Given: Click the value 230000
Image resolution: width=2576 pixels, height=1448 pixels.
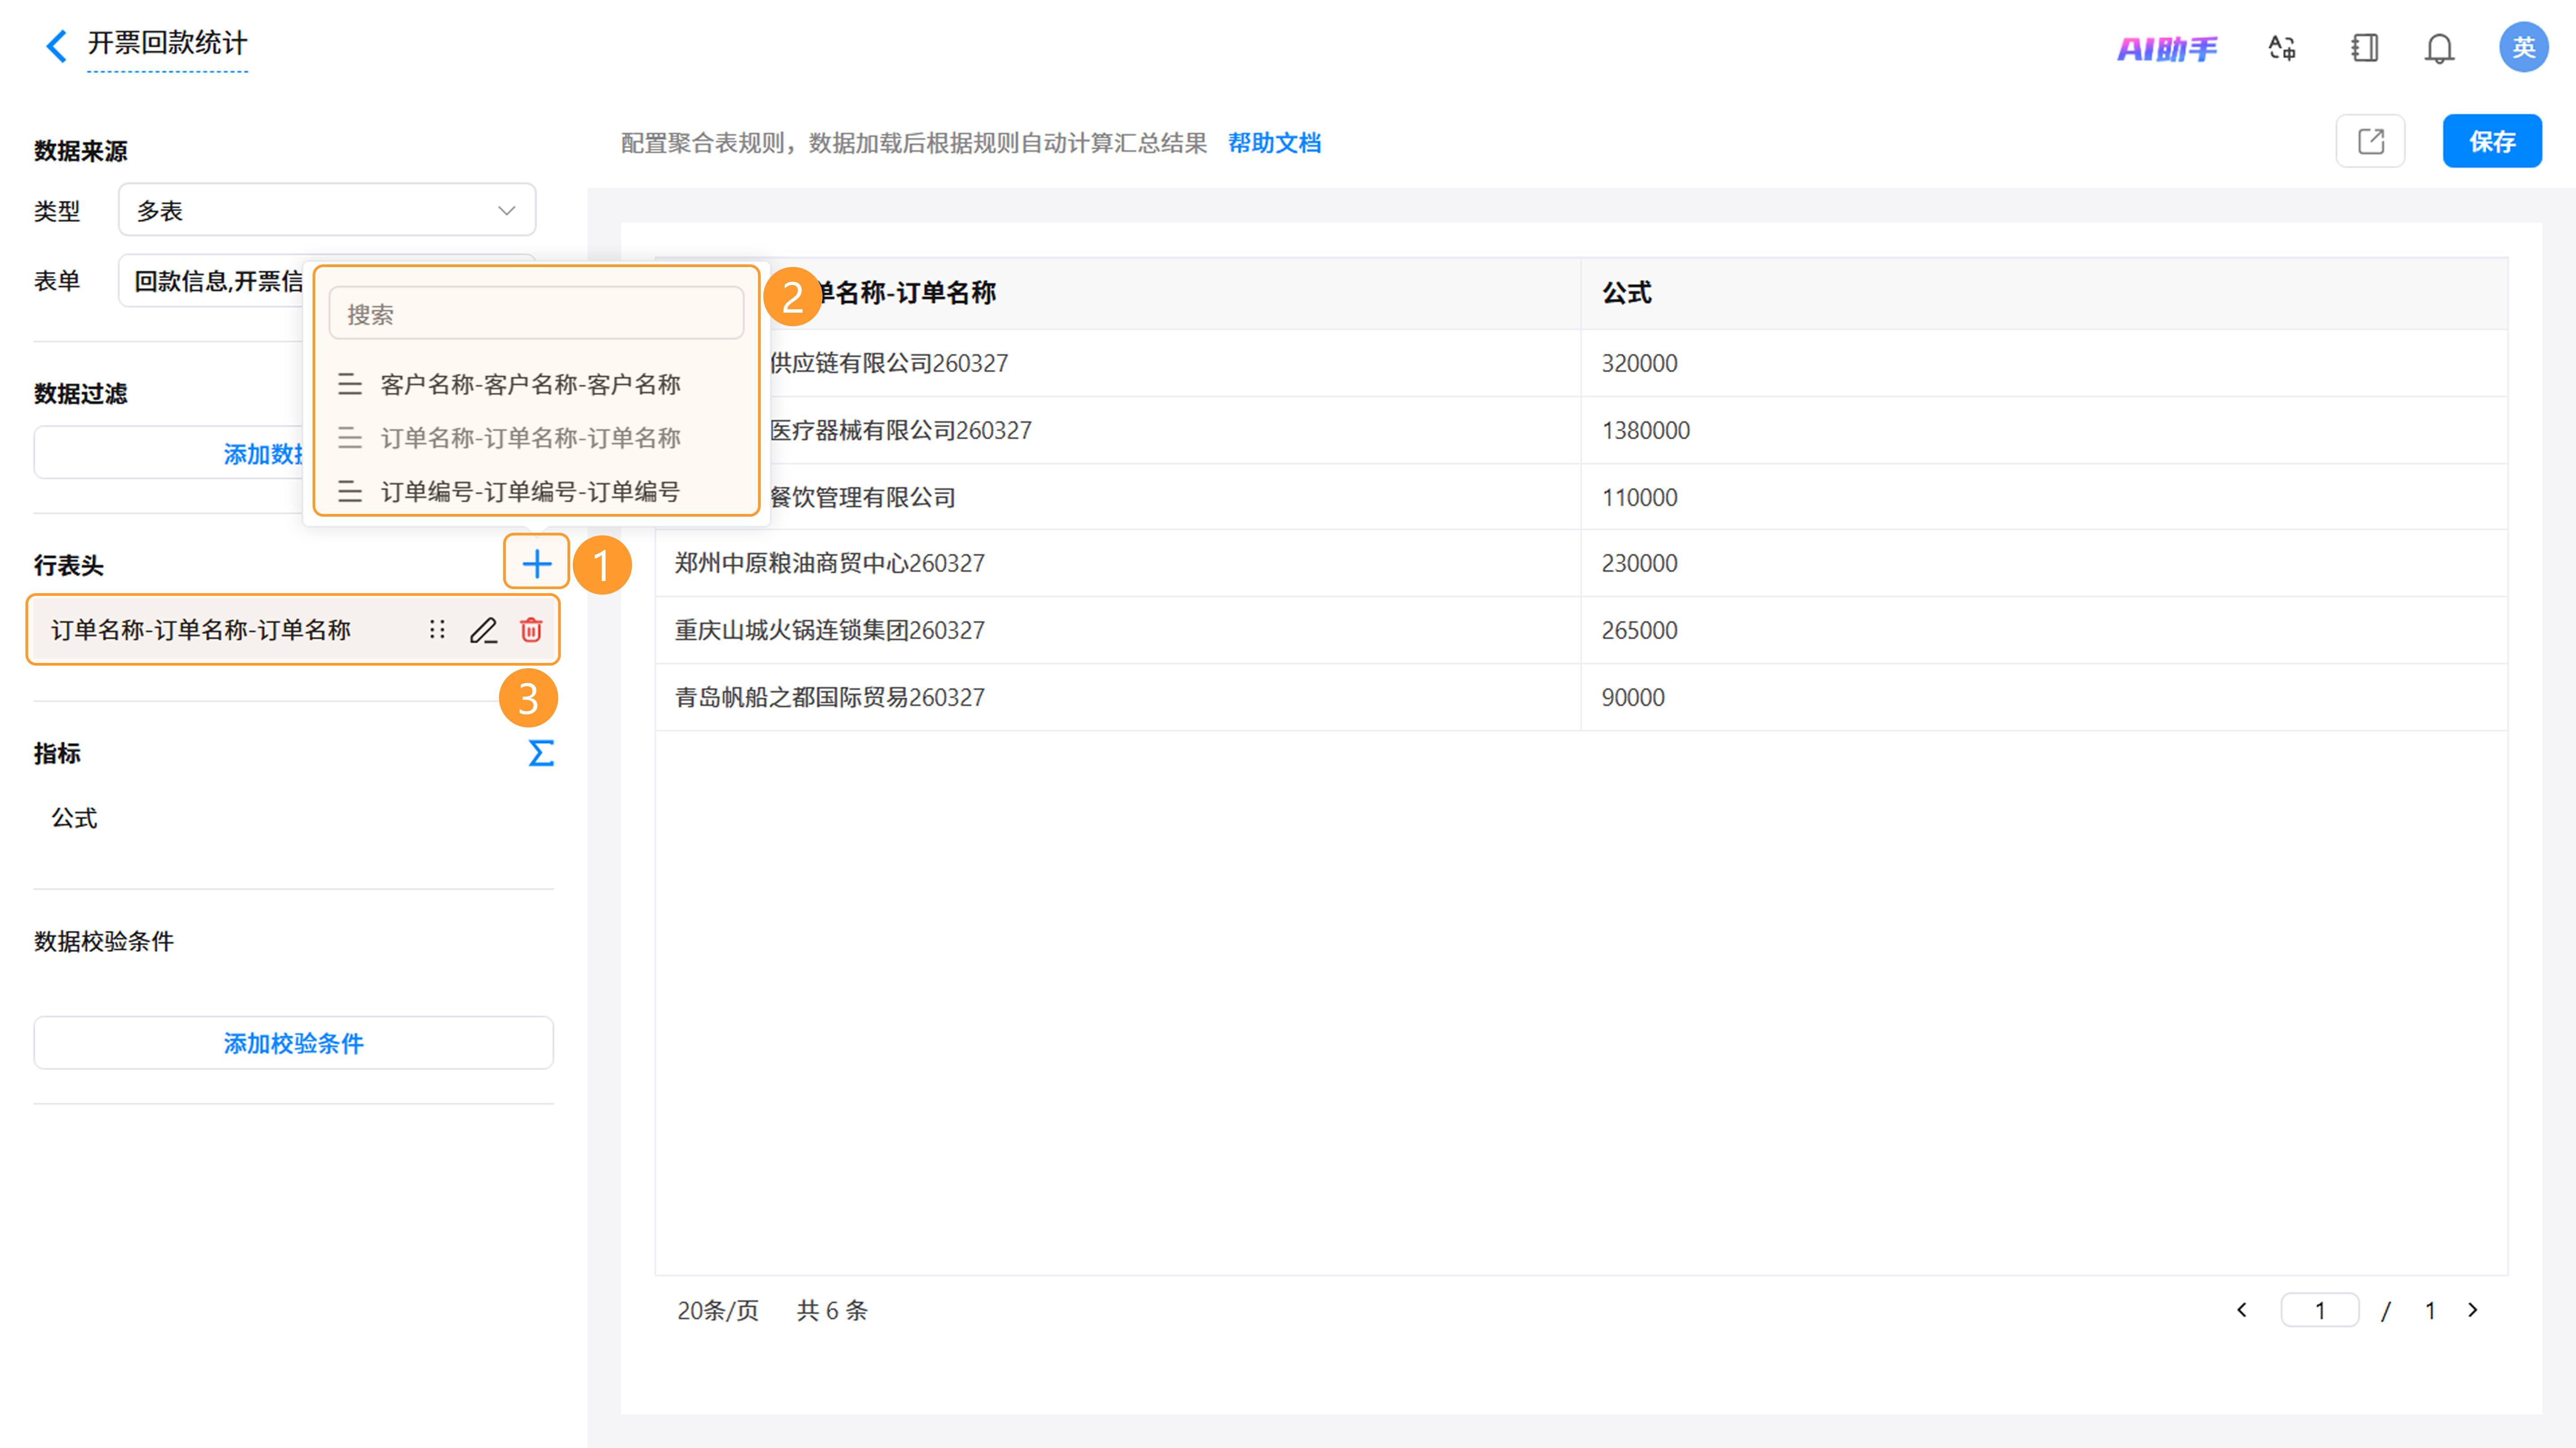Looking at the screenshot, I should tap(1639, 563).
